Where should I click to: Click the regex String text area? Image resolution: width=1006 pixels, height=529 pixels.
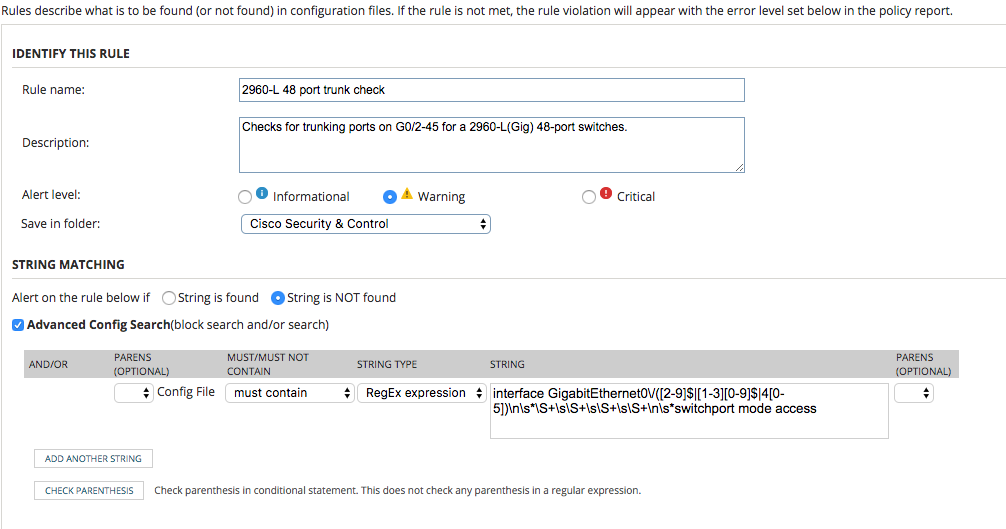tap(688, 410)
